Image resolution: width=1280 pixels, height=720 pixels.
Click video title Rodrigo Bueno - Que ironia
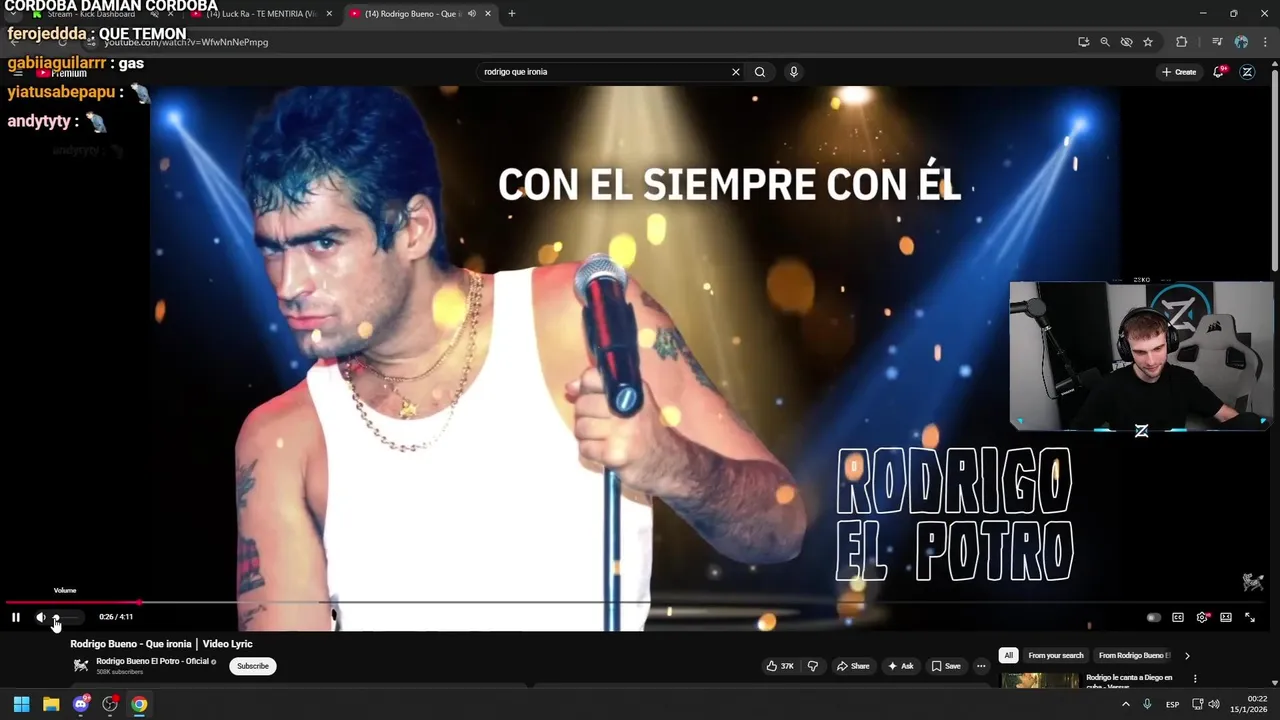(161, 644)
